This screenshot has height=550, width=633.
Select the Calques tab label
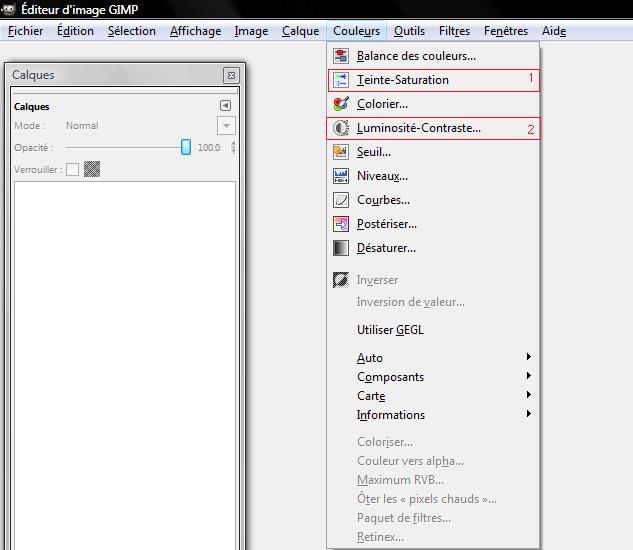(31, 107)
